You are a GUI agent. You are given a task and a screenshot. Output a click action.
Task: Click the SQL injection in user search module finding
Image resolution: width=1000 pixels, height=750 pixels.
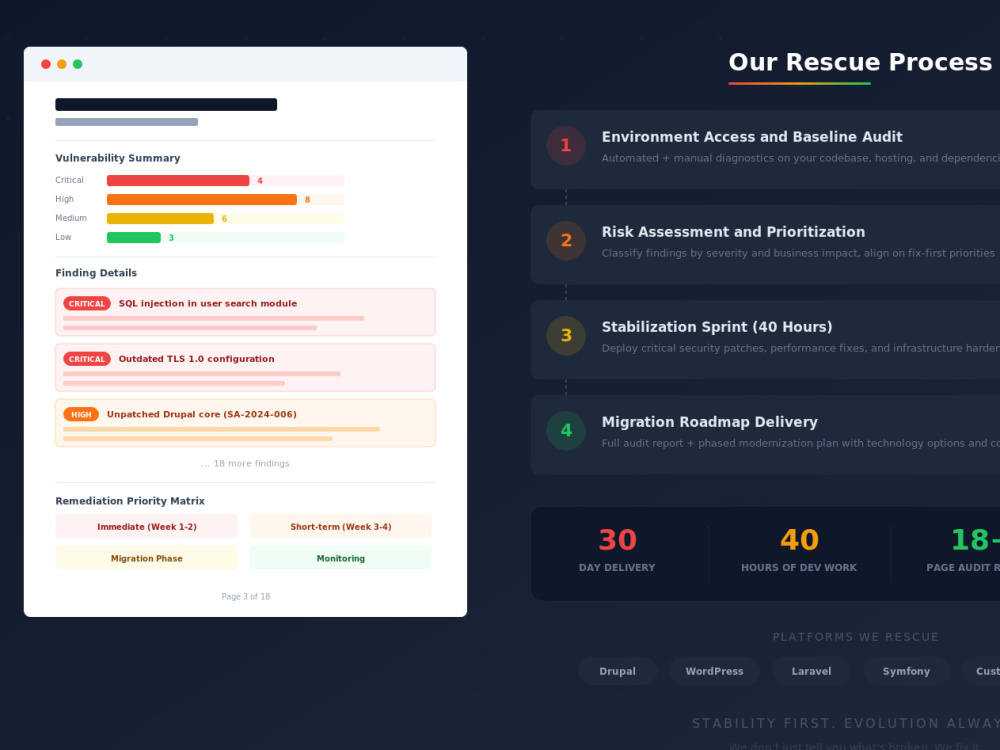(246, 312)
